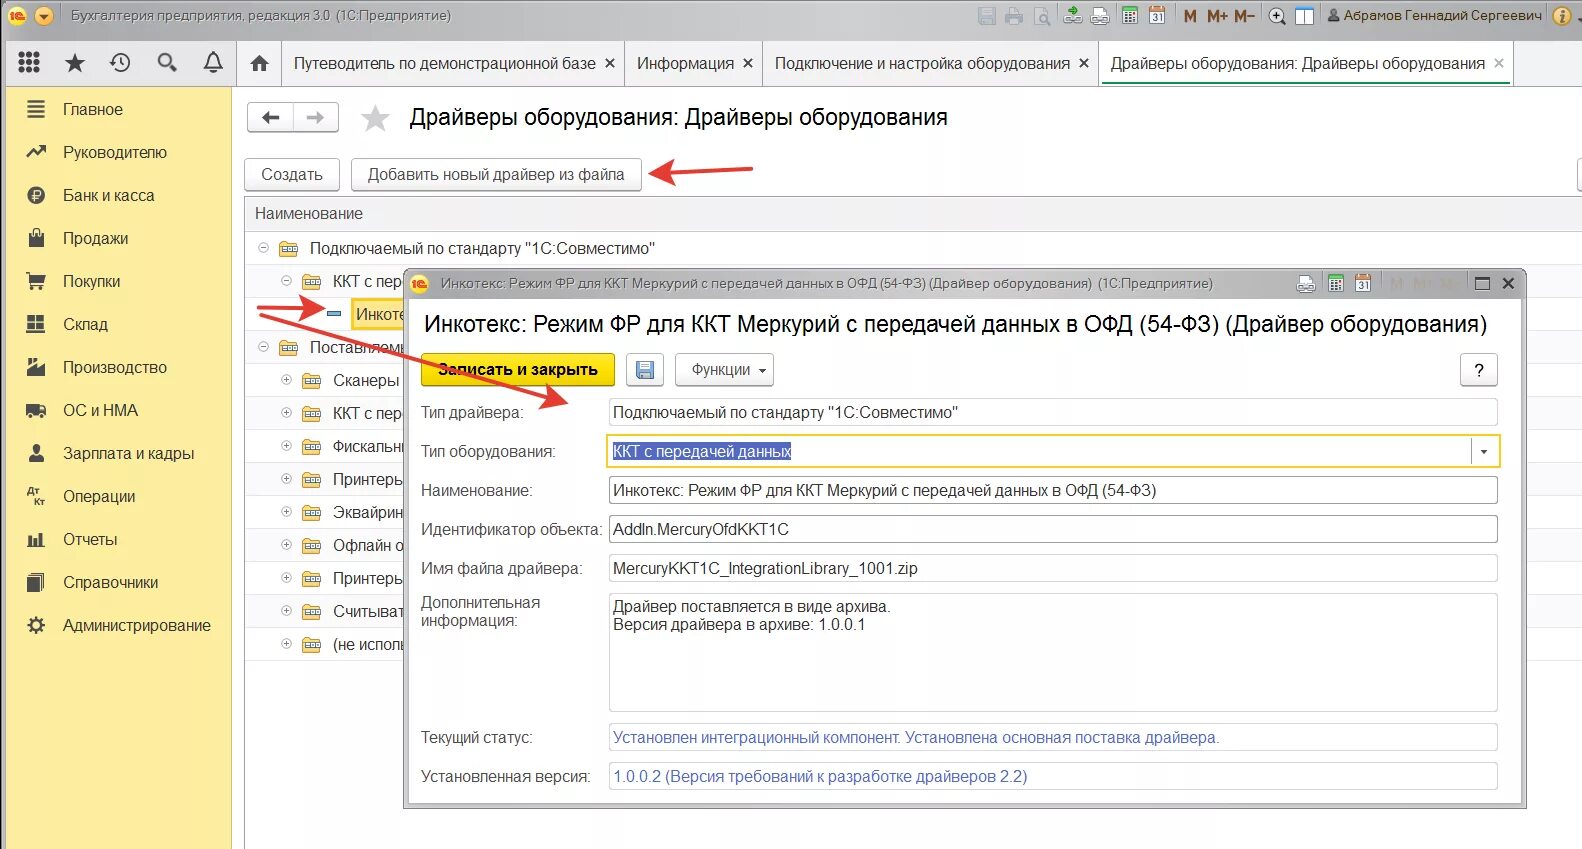Open the Покупки section
The width and height of the screenshot is (1582, 849).
click(92, 281)
